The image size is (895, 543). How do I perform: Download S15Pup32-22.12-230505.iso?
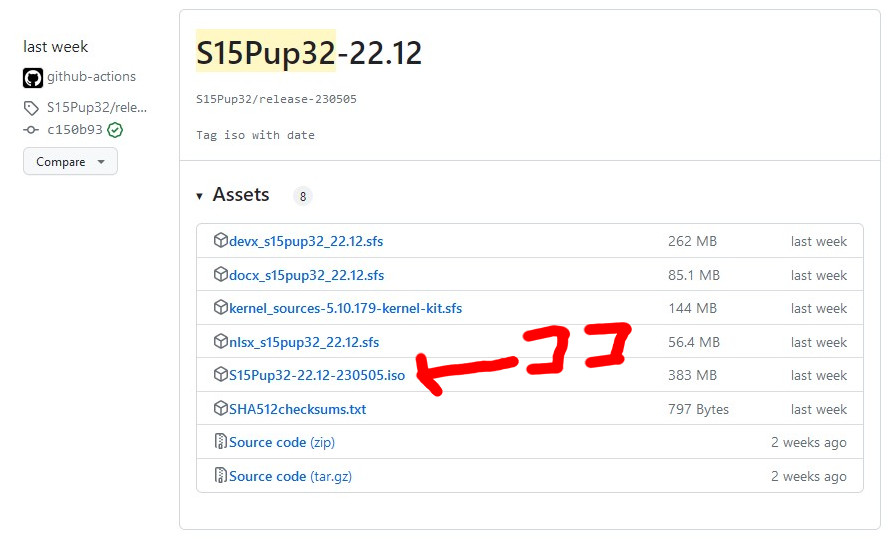(x=317, y=375)
